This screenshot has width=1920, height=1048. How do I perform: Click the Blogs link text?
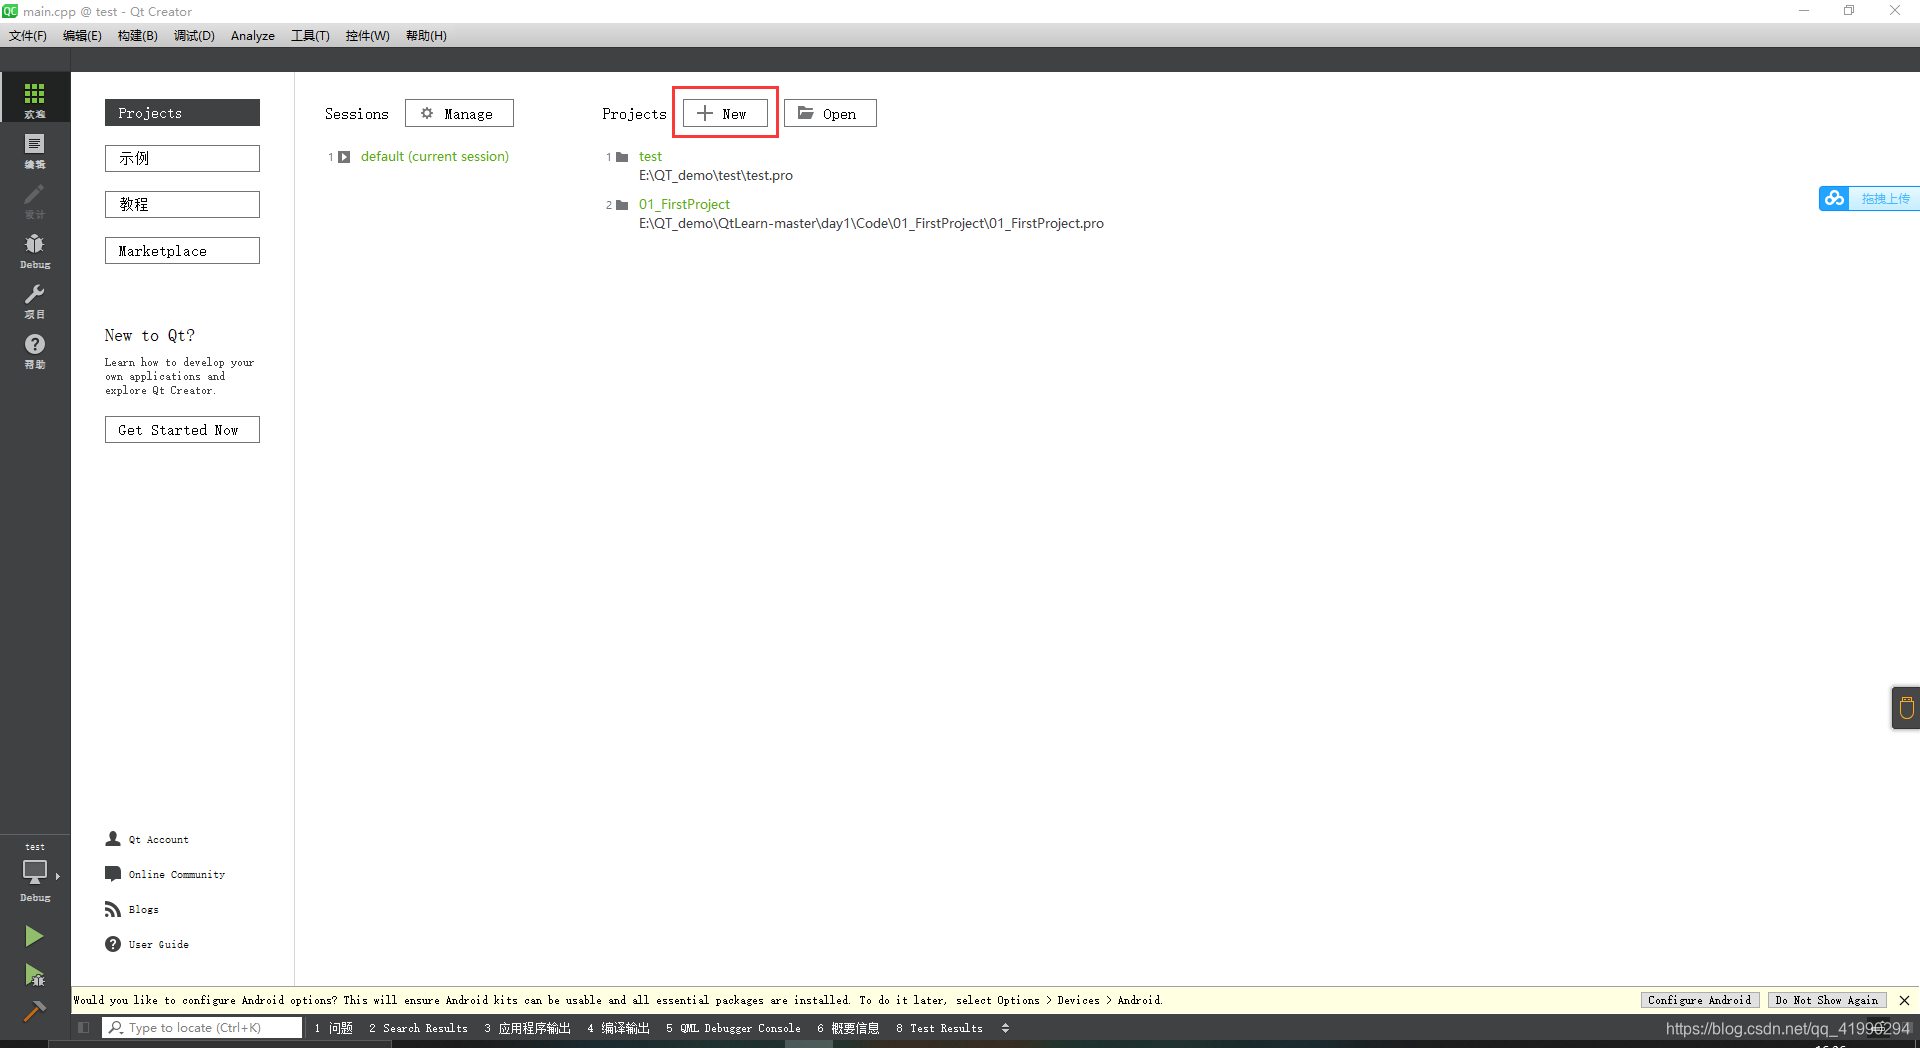(x=143, y=910)
